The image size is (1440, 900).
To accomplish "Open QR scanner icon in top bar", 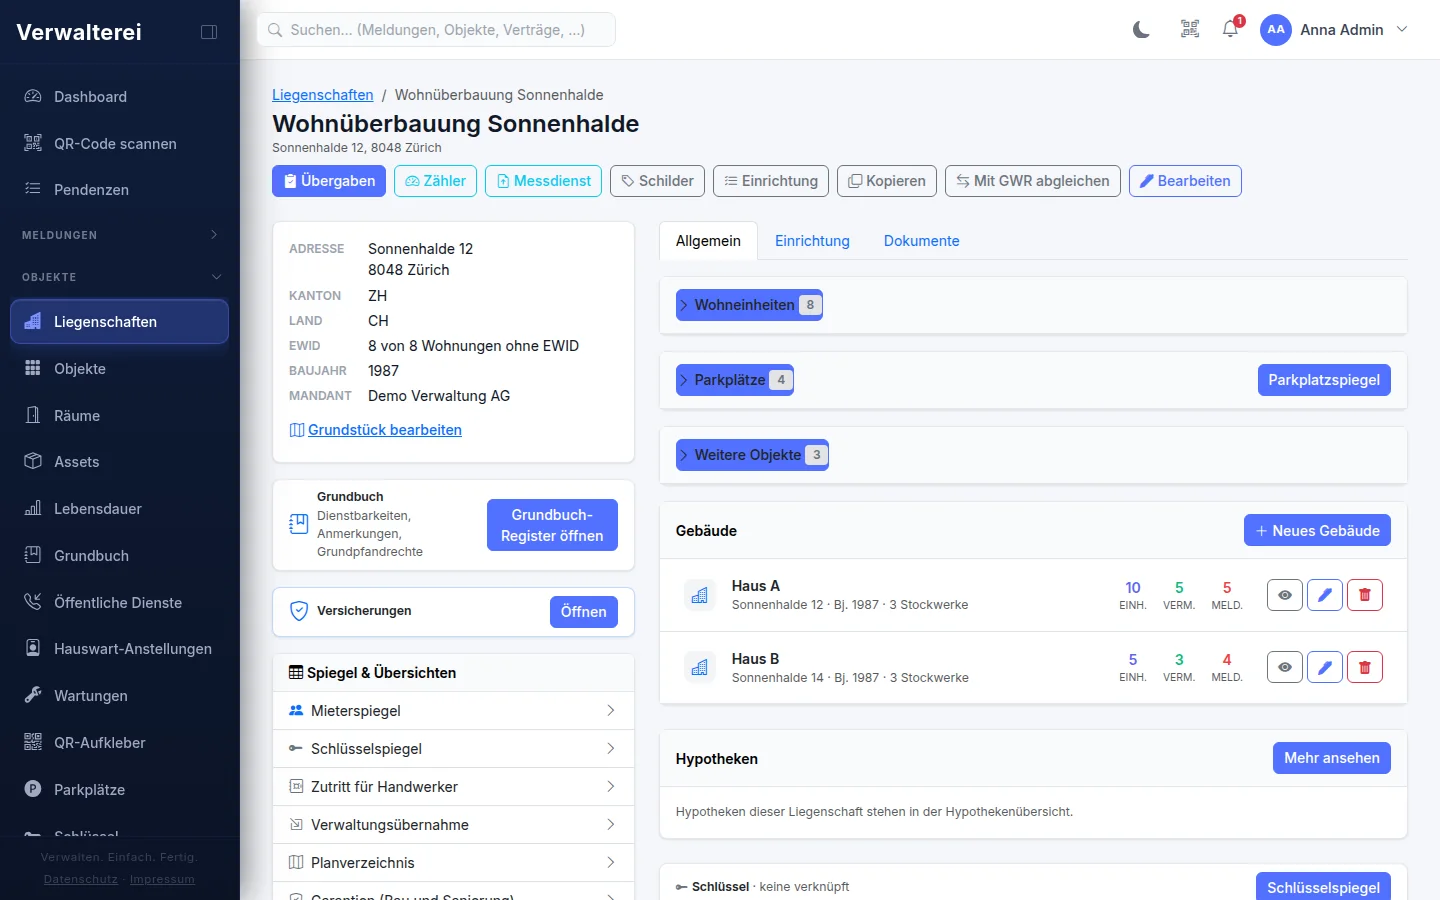I will pos(1190,30).
